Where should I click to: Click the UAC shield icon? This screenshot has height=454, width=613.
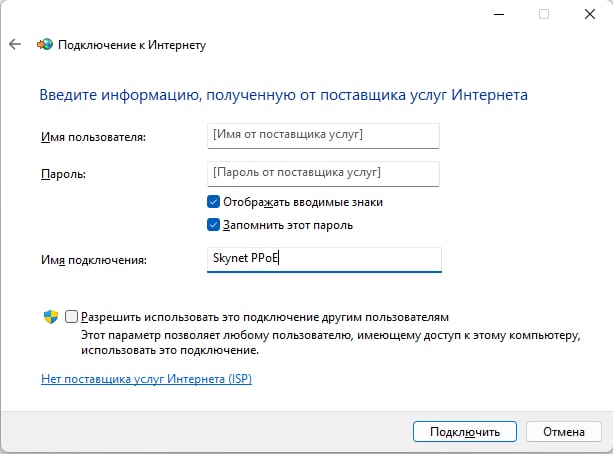coord(51,317)
